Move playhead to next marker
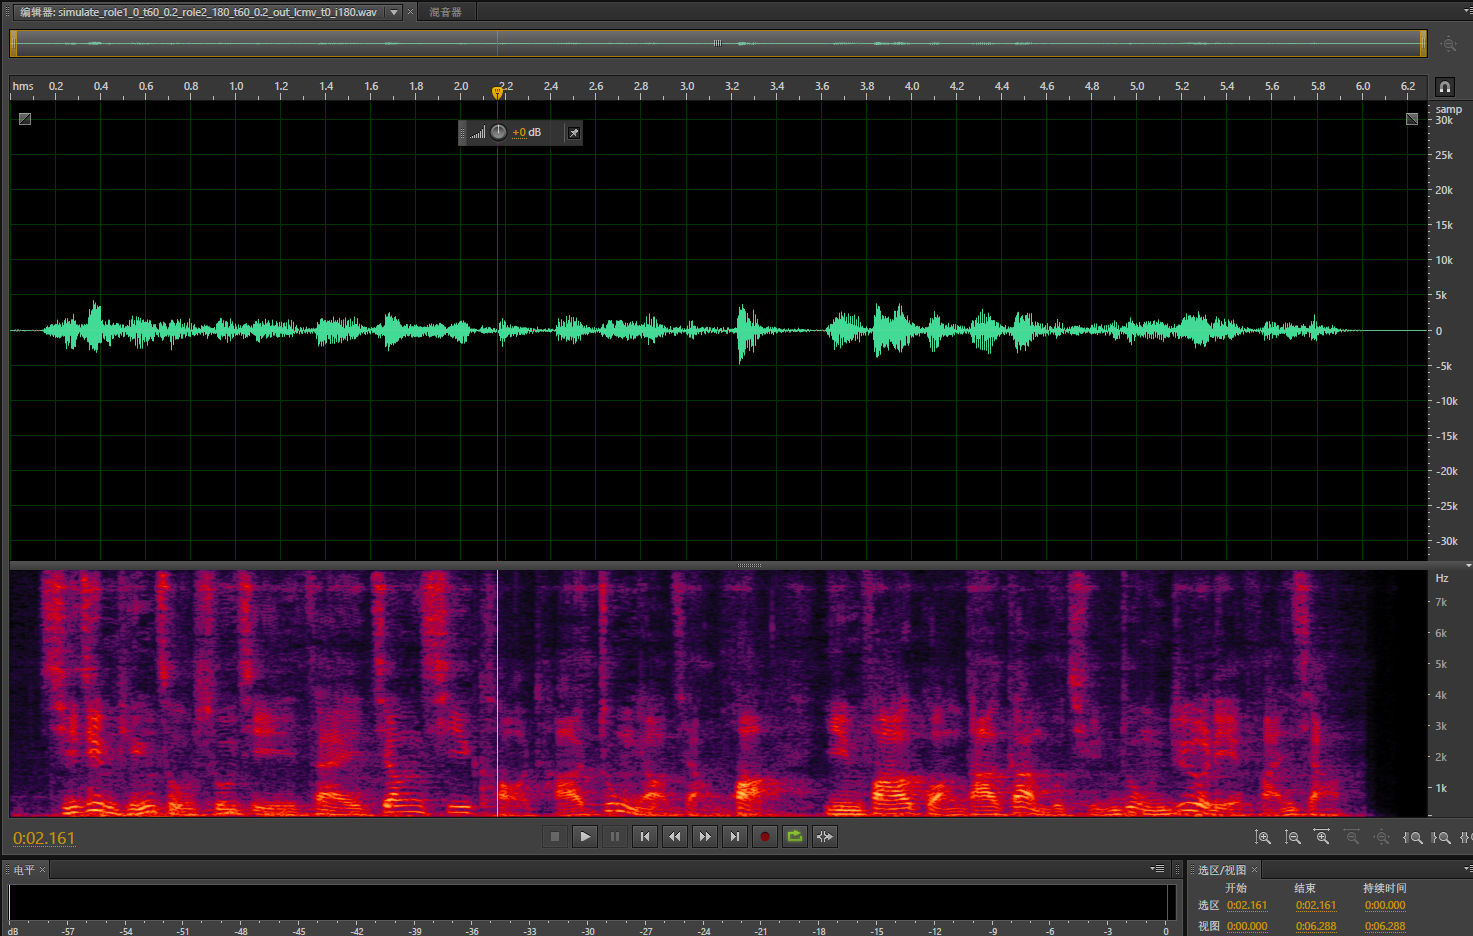Viewport: 1473px width, 936px height. tap(735, 837)
